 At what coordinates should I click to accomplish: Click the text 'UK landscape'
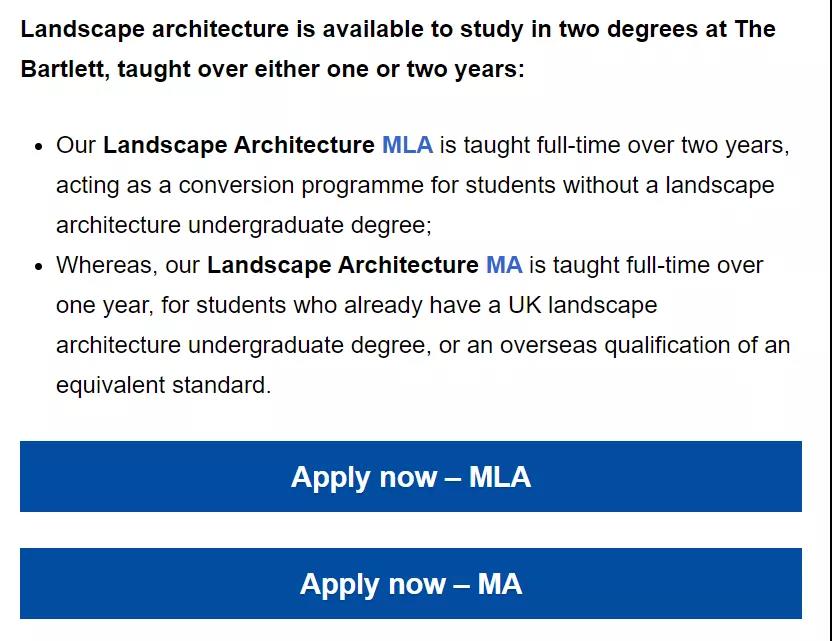point(583,305)
